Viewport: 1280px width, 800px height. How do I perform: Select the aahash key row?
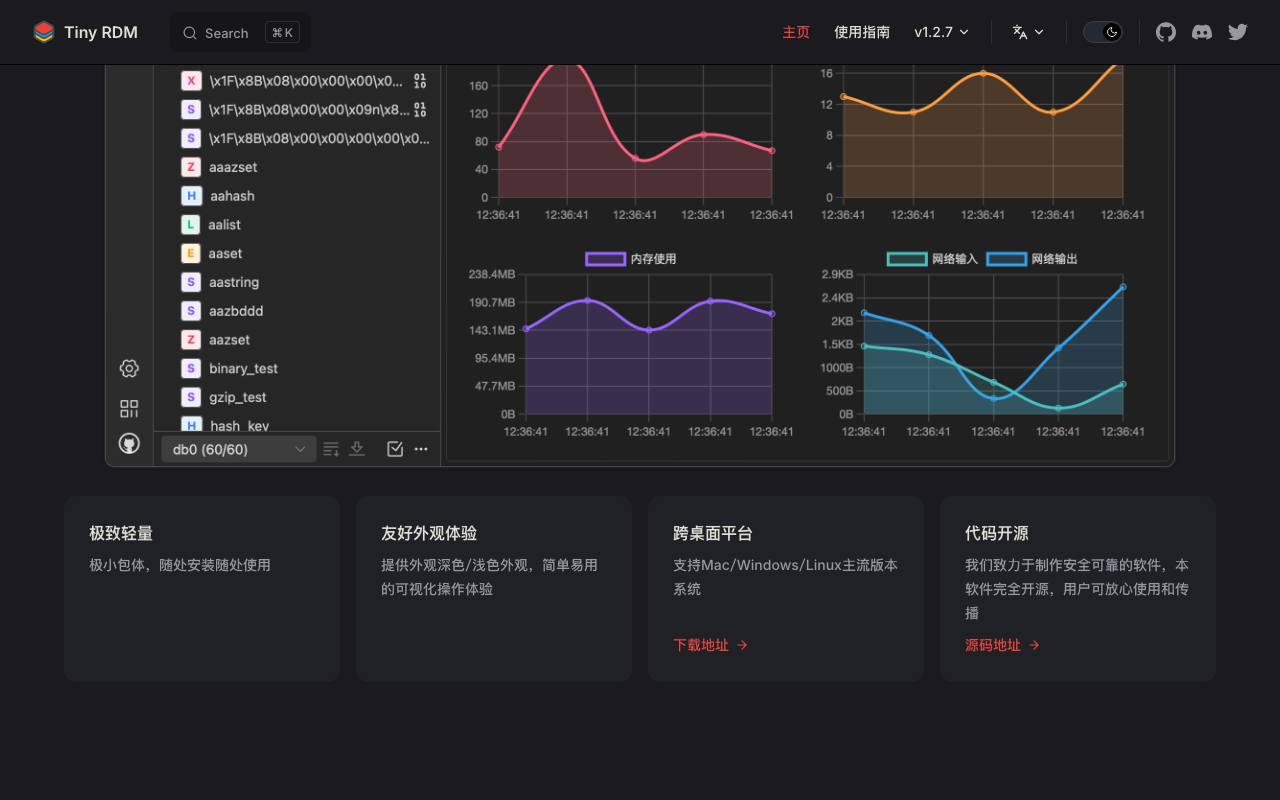point(297,196)
